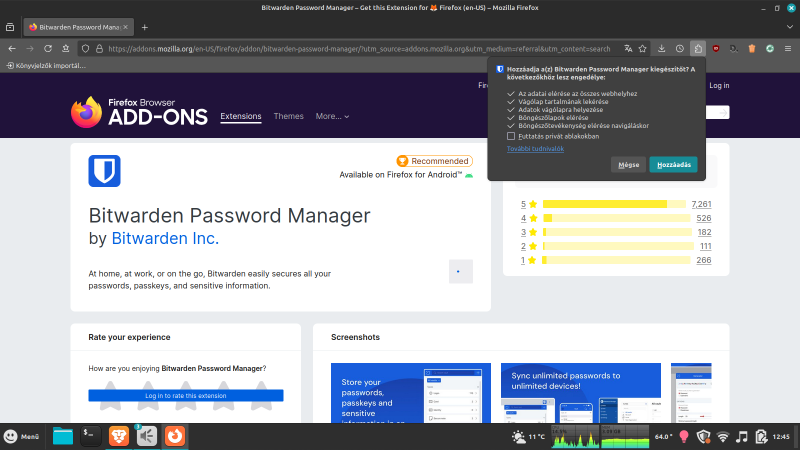Click the speaker app icon in taskbar

pos(147,436)
